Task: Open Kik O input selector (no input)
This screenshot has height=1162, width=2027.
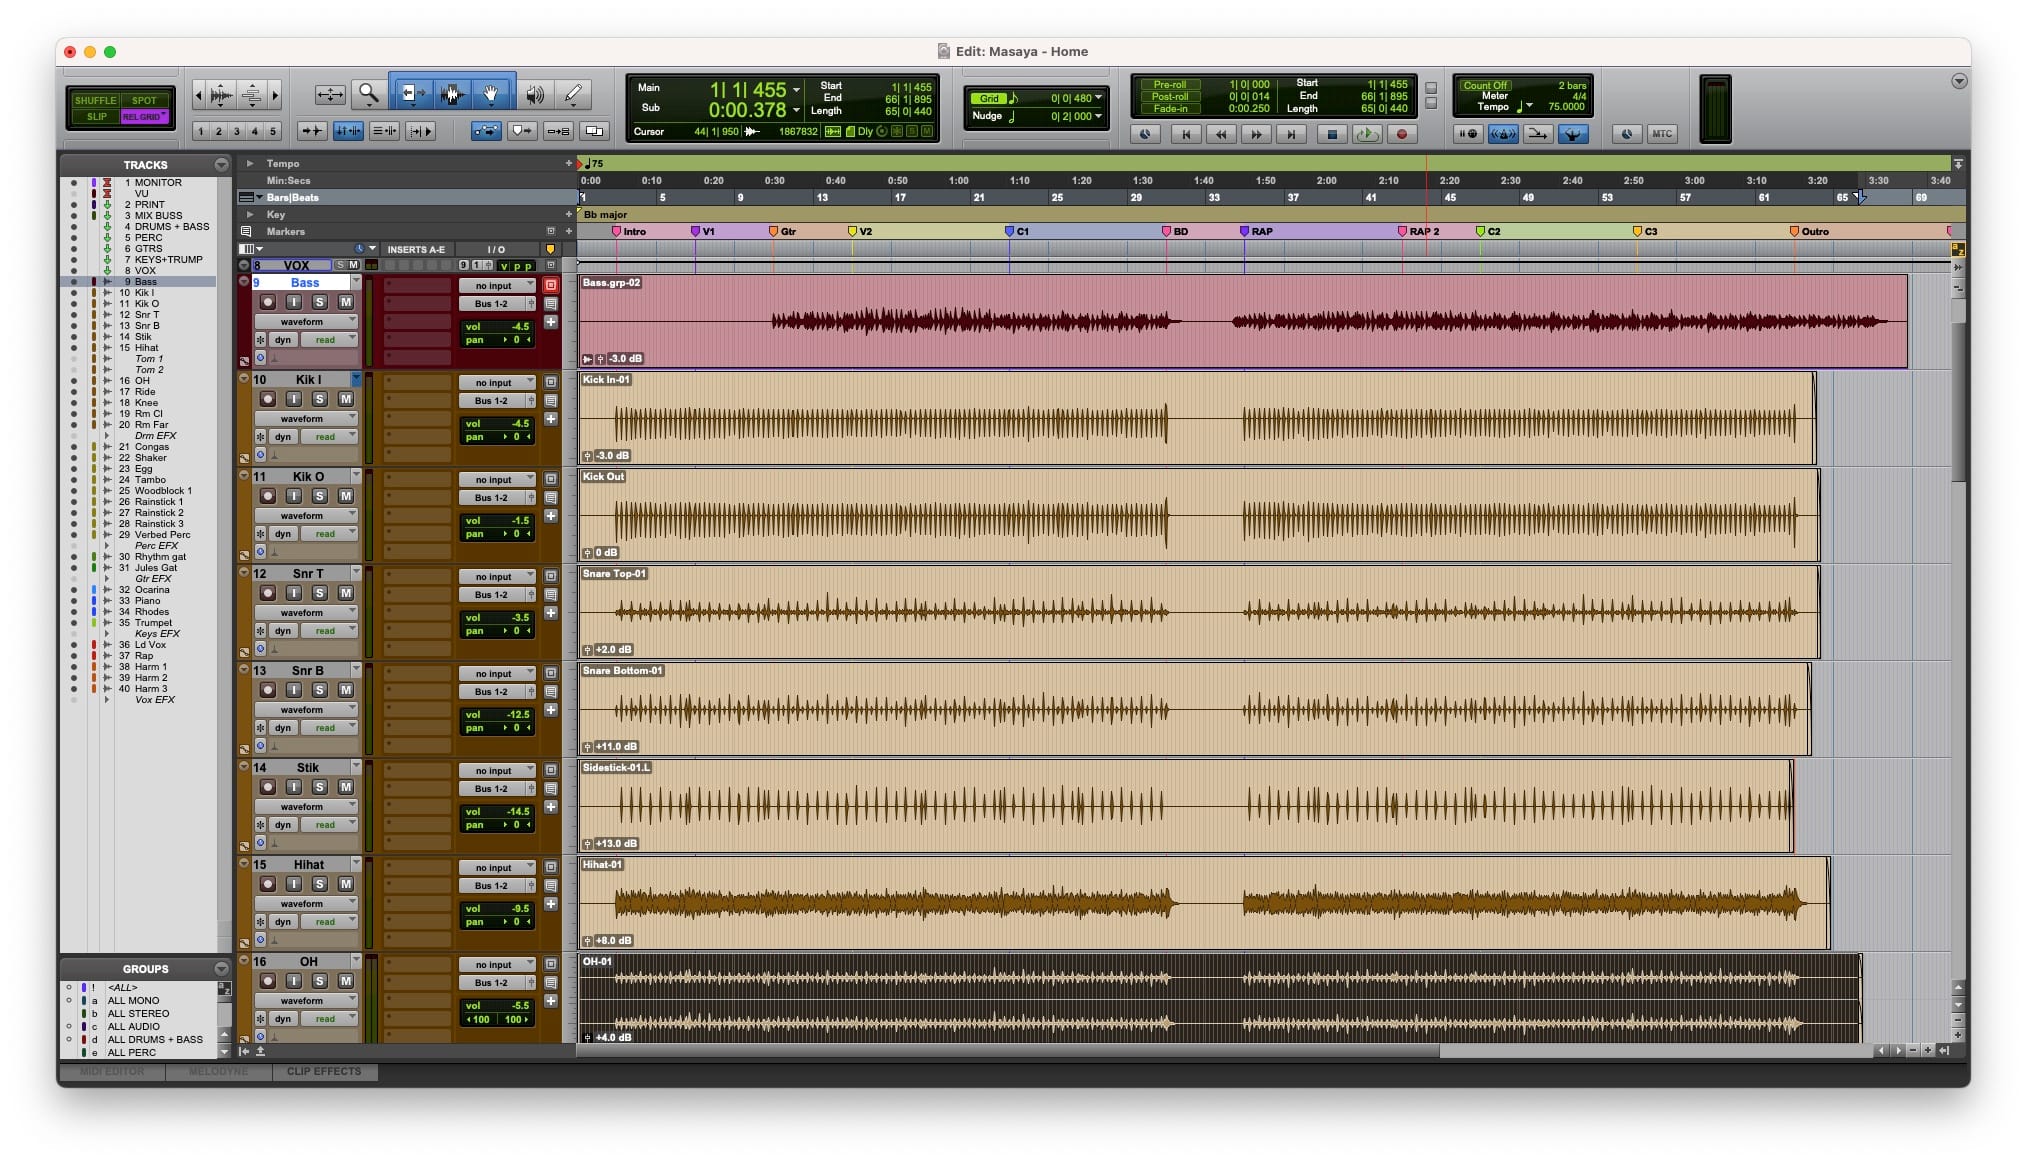Action: (x=497, y=480)
